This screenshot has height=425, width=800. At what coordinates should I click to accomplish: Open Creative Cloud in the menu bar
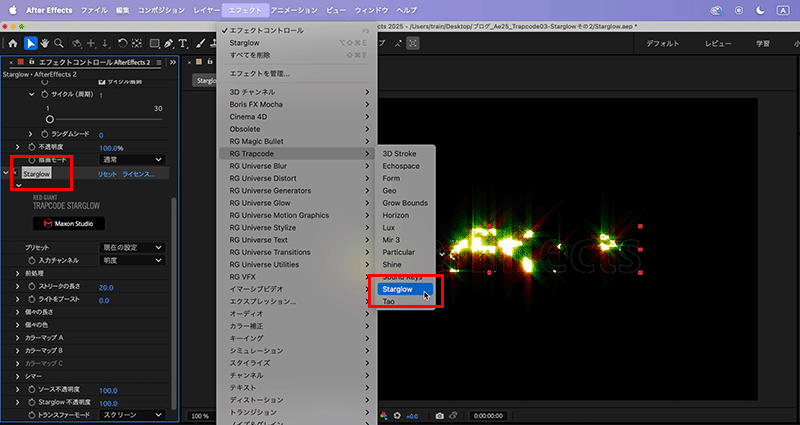(717, 10)
